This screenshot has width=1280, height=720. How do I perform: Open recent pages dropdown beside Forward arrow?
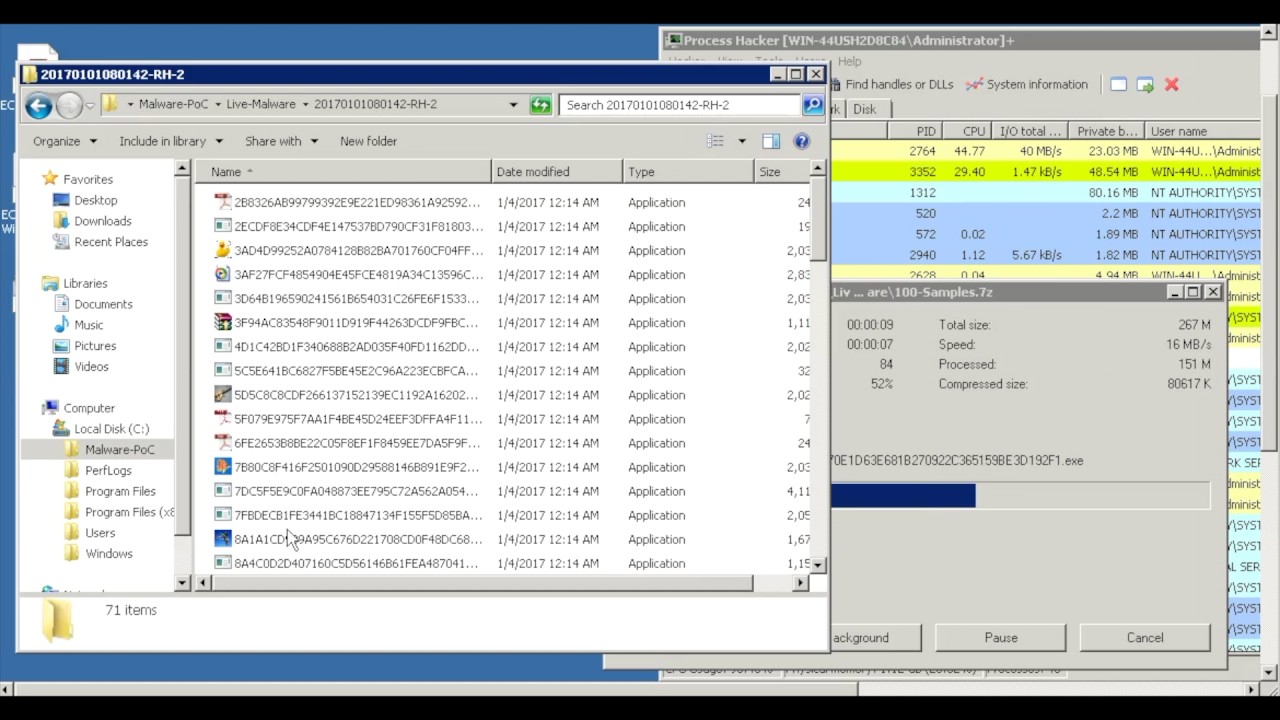[90, 105]
